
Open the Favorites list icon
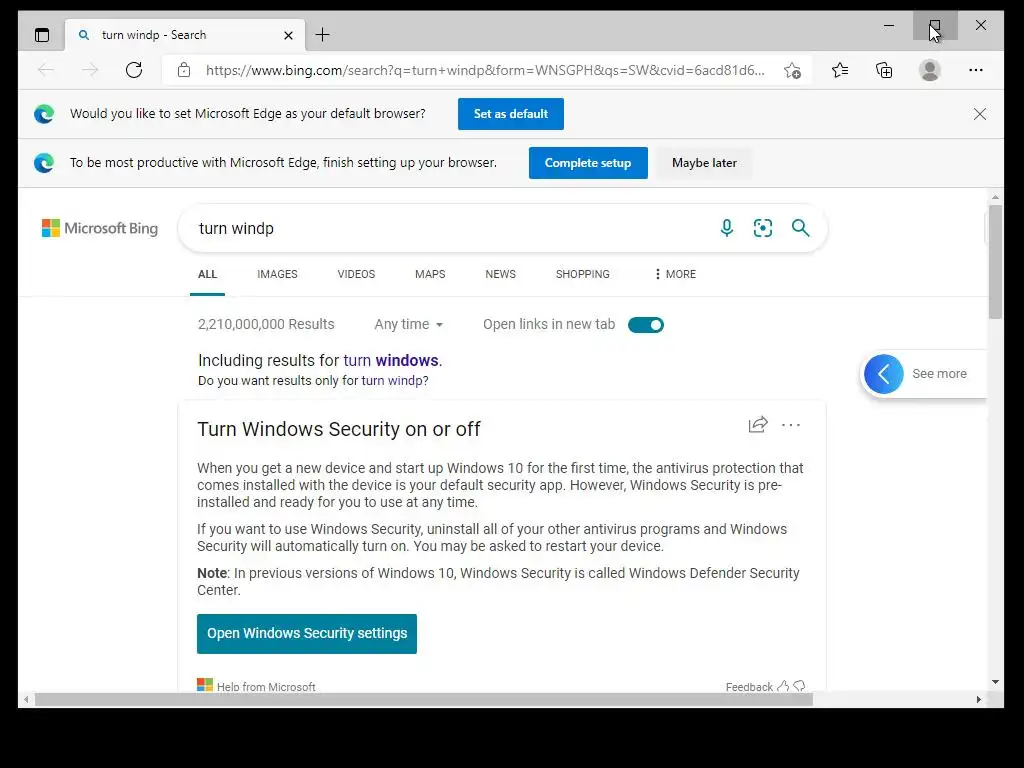click(840, 70)
